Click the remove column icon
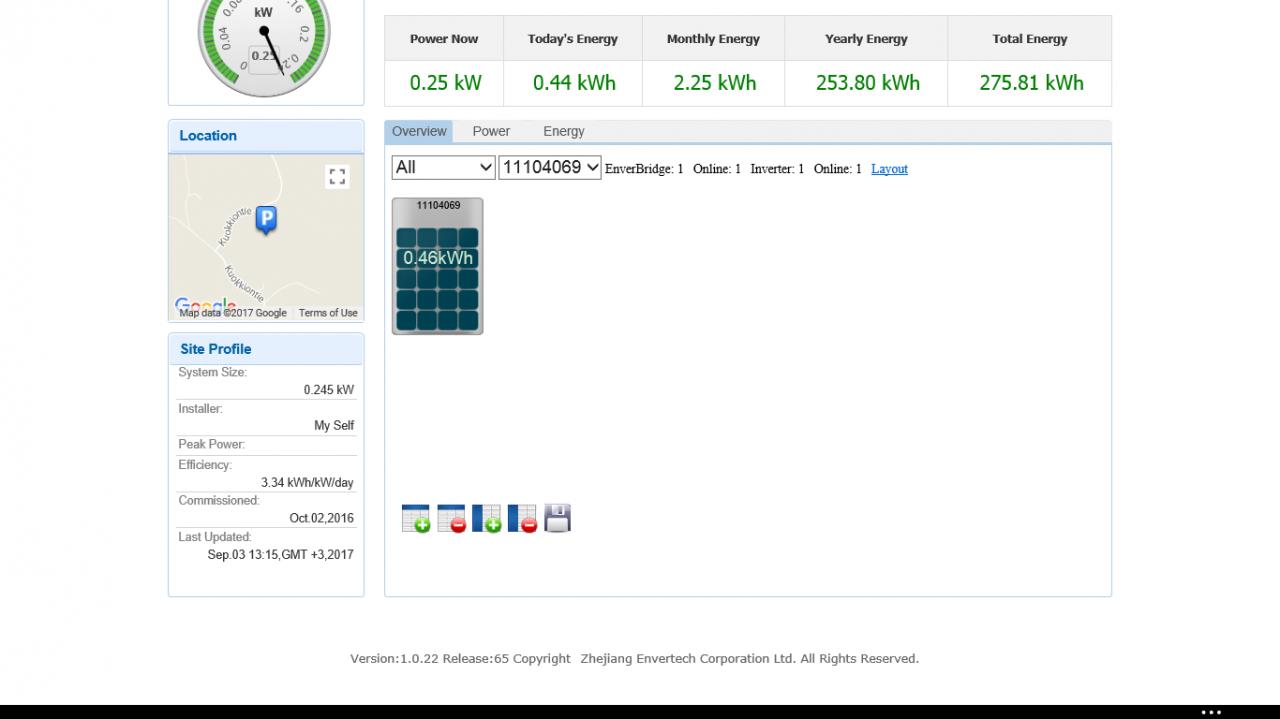The image size is (1280, 719). click(x=522, y=519)
